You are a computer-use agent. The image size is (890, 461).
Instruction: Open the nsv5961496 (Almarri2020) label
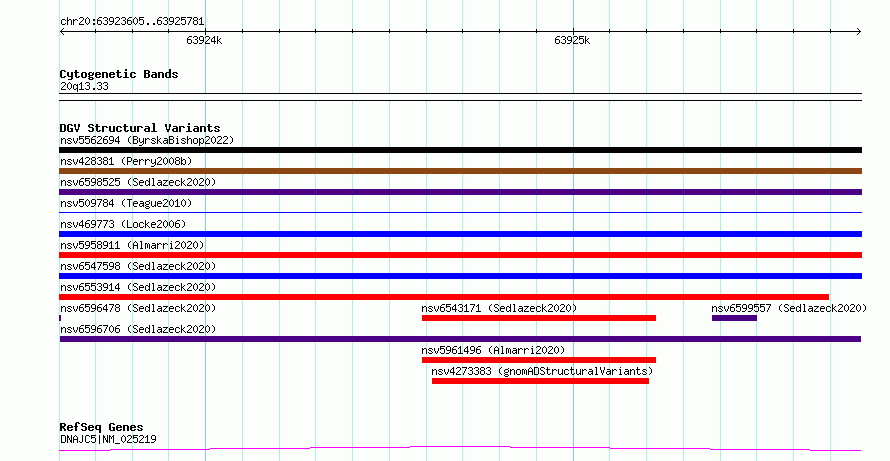click(x=493, y=350)
